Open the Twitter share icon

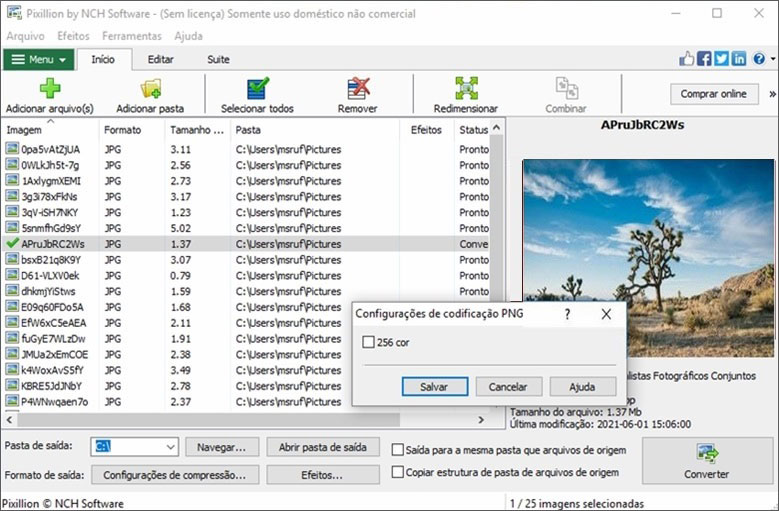click(721, 59)
